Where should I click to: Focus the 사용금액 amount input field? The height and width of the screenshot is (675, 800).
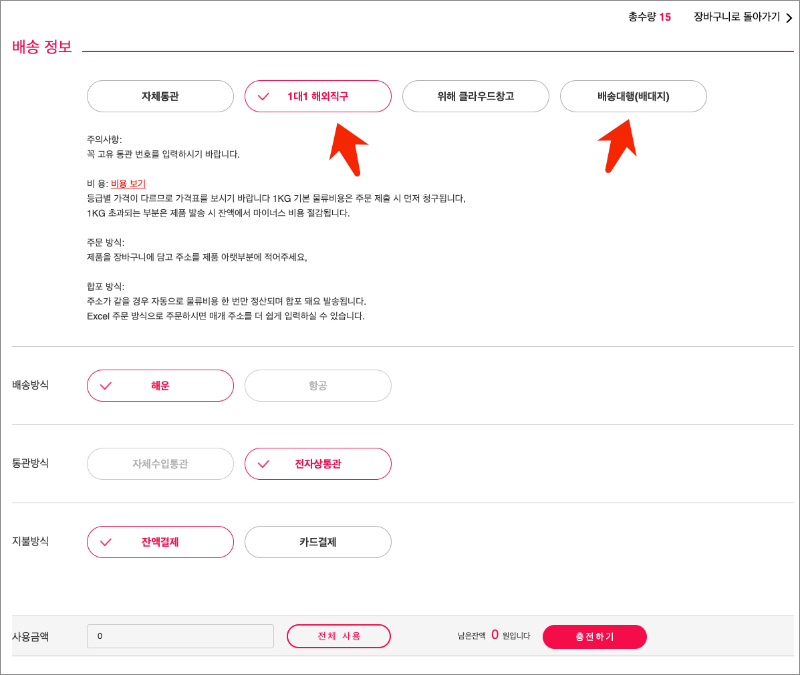tap(180, 636)
